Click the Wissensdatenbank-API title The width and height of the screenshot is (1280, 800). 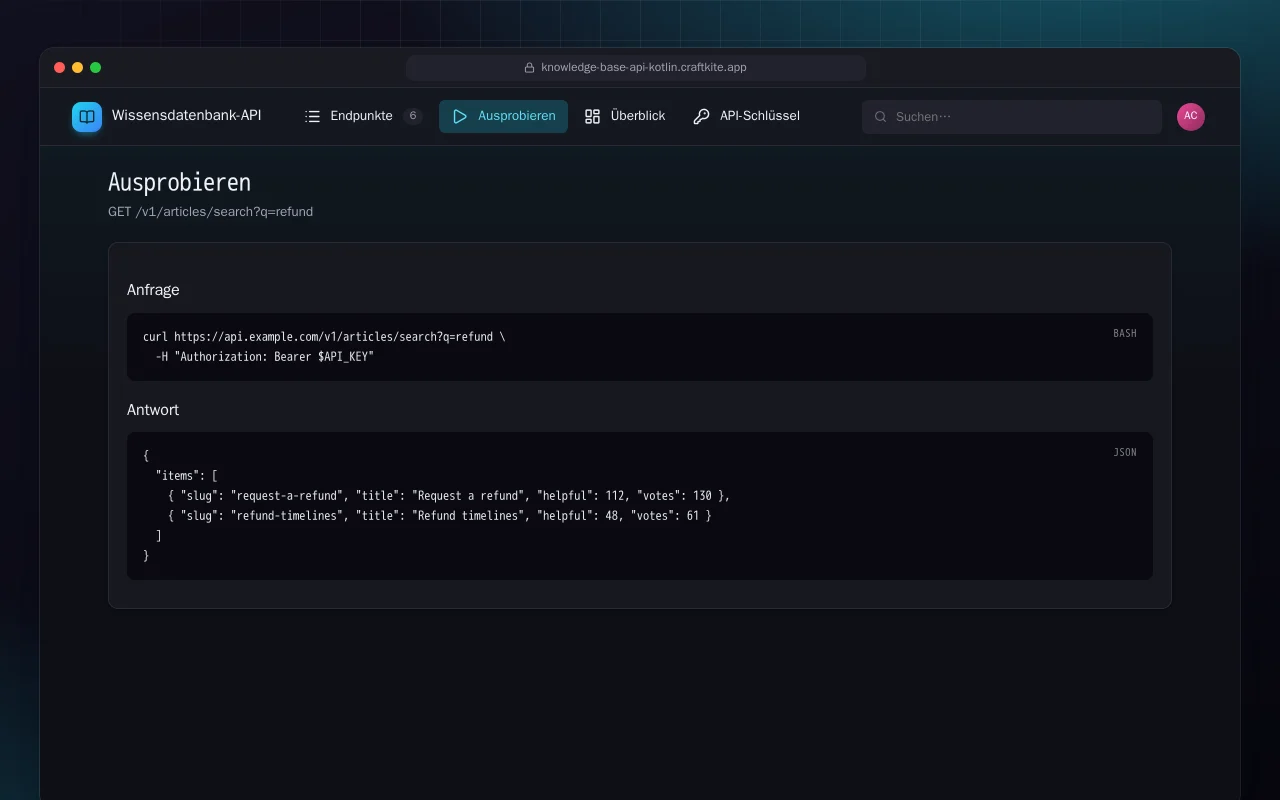[187, 116]
